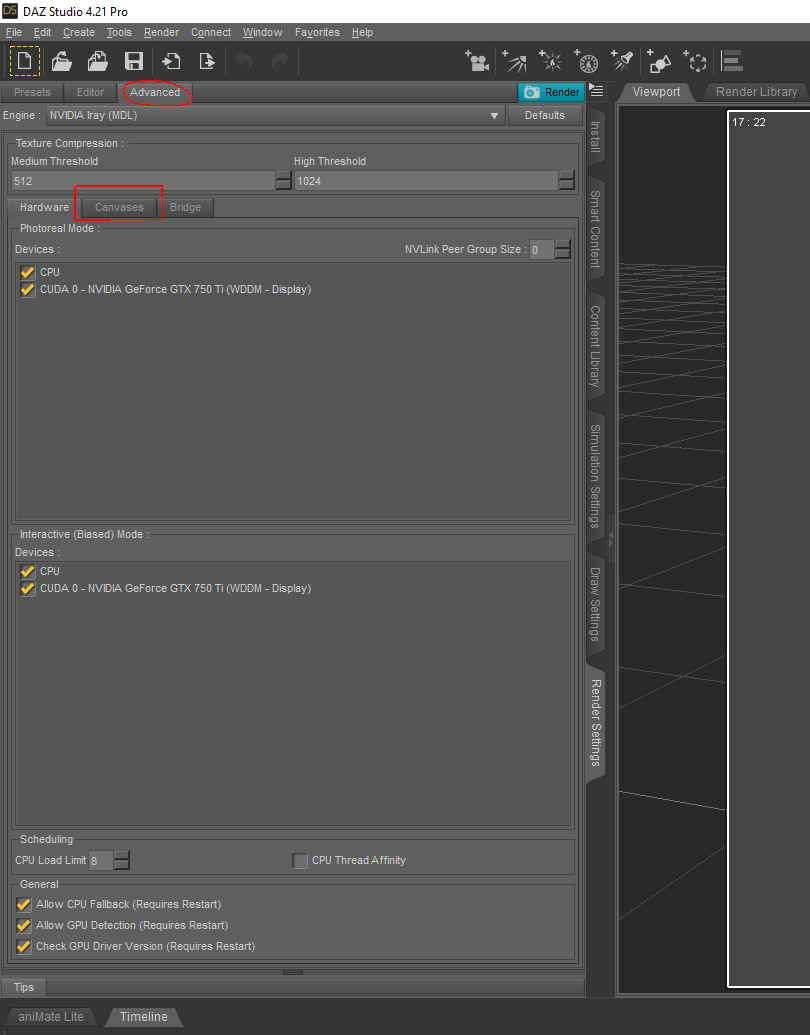This screenshot has height=1035, width=810.
Task: Click the Merge file folder icon
Action: tap(98, 61)
